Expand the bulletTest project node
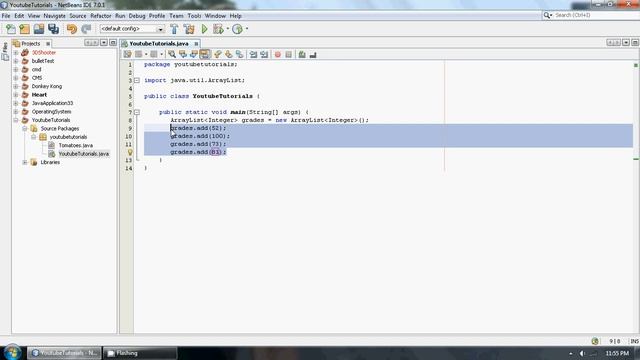 16,61
